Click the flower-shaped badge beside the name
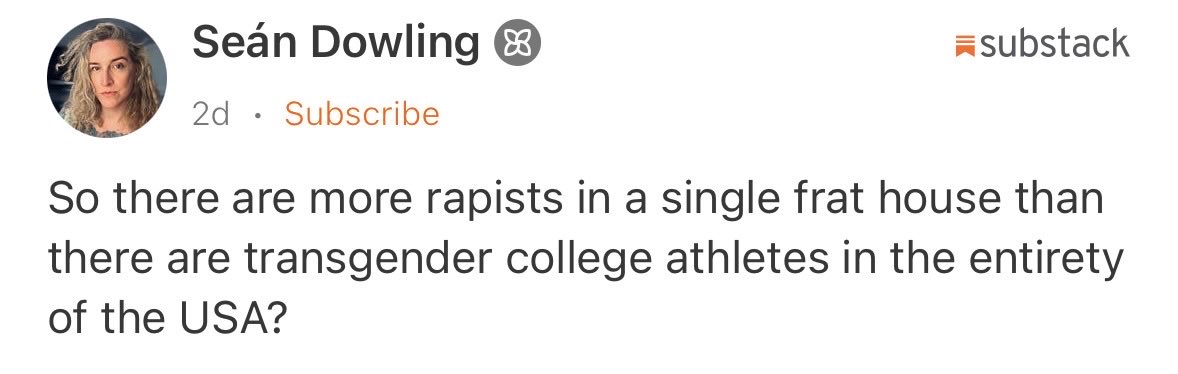 click(x=517, y=44)
